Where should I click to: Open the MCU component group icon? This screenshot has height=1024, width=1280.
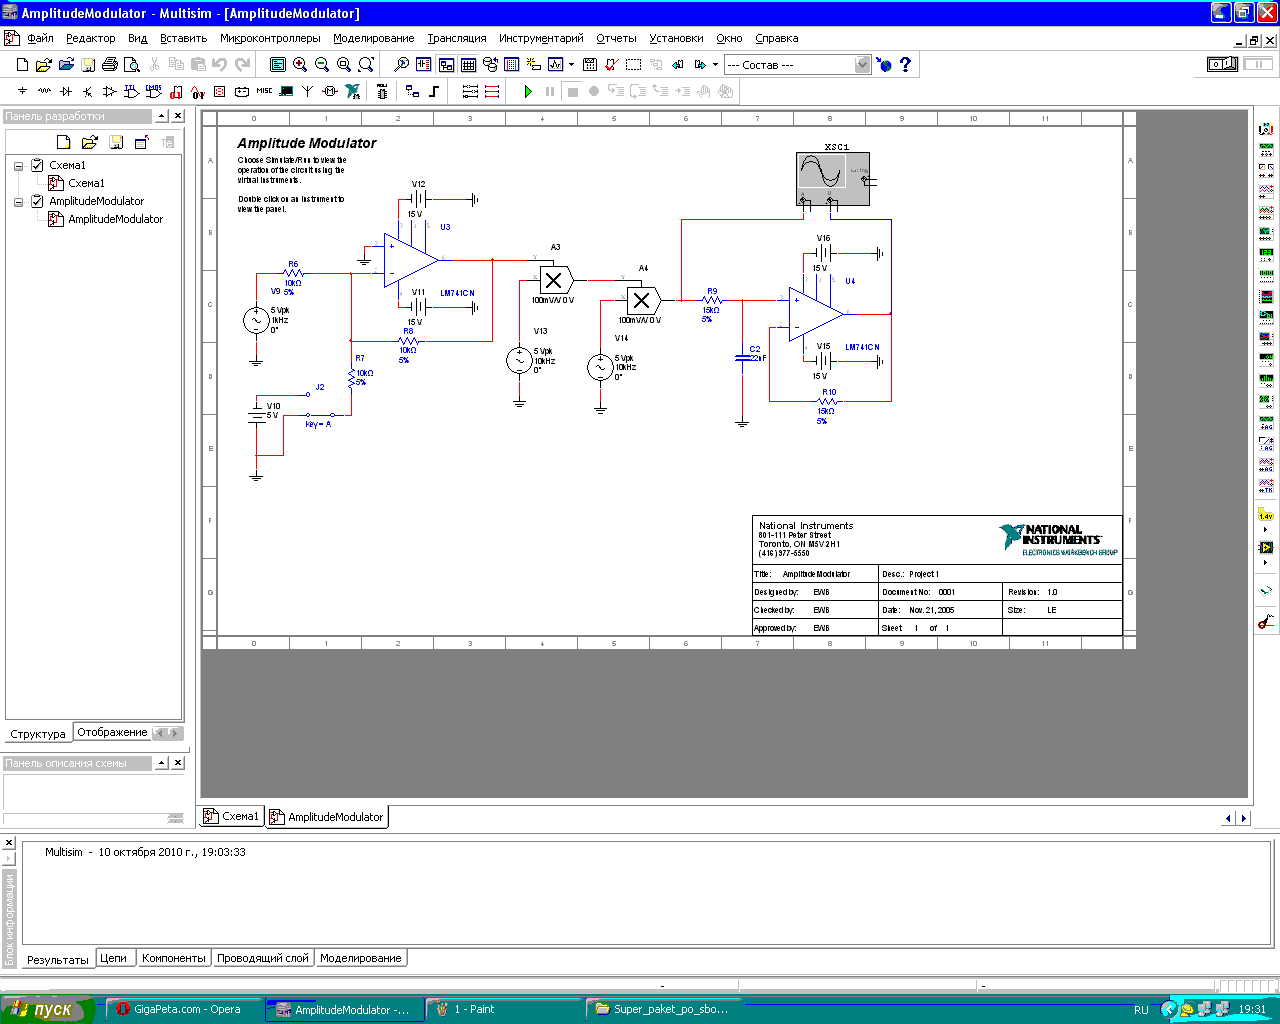tap(382, 91)
